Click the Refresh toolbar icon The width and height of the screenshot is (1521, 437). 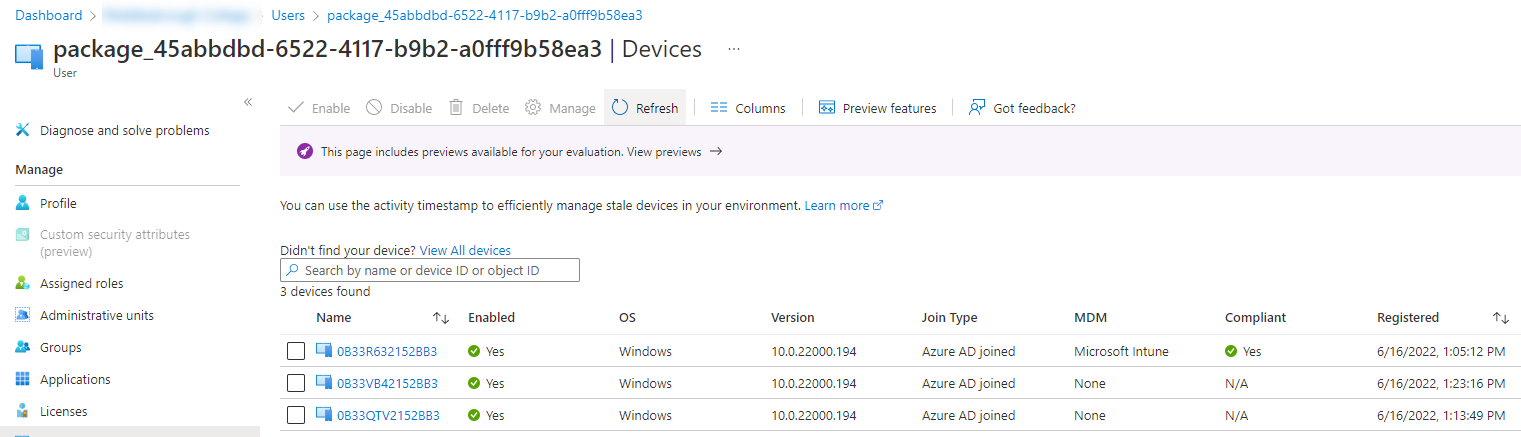[x=620, y=108]
